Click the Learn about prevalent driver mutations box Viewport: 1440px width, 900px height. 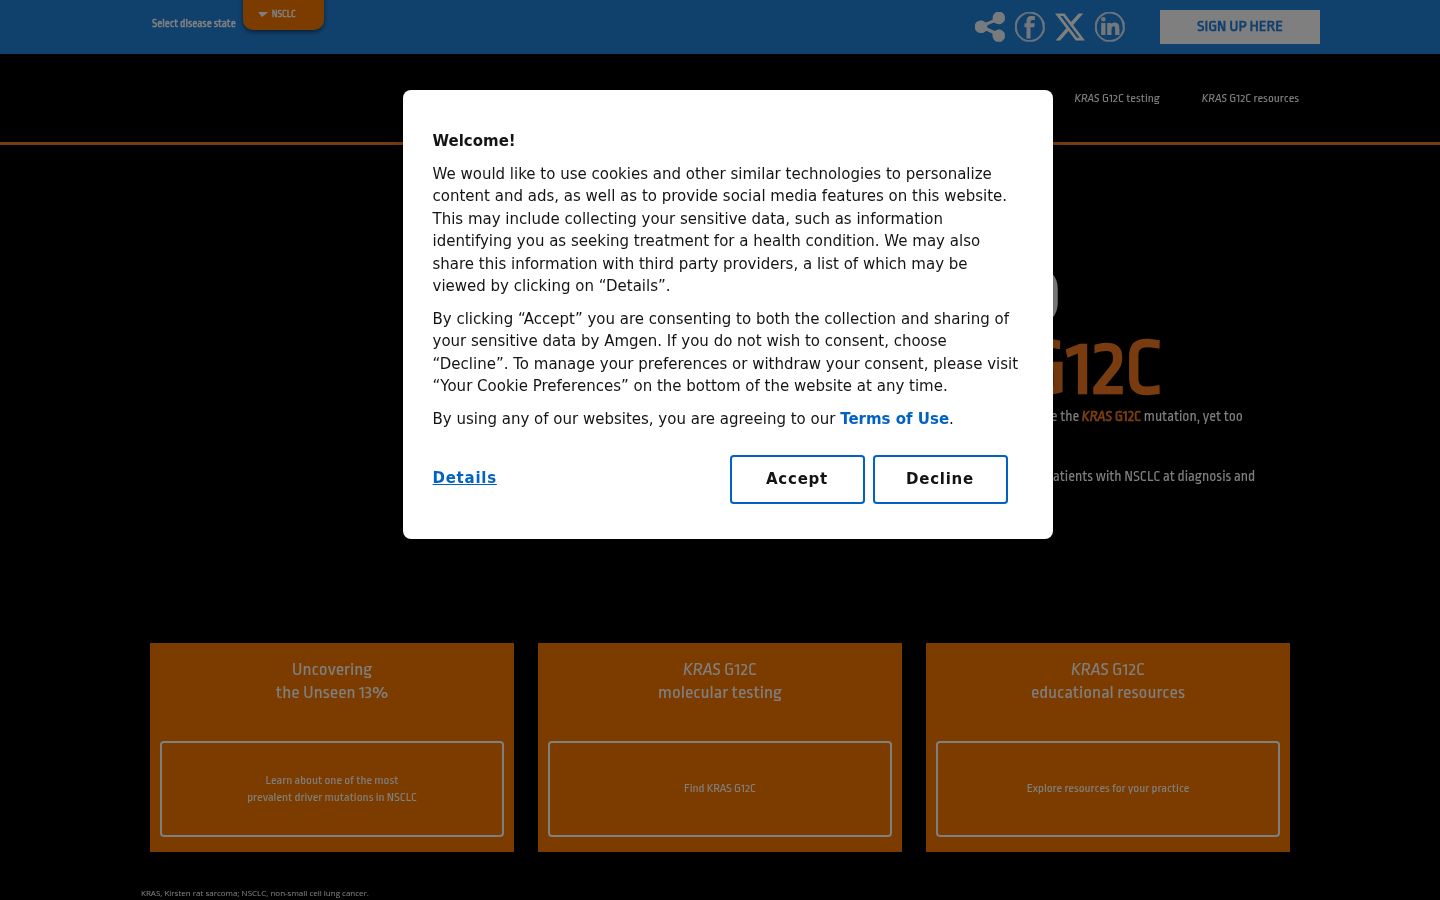(332, 789)
